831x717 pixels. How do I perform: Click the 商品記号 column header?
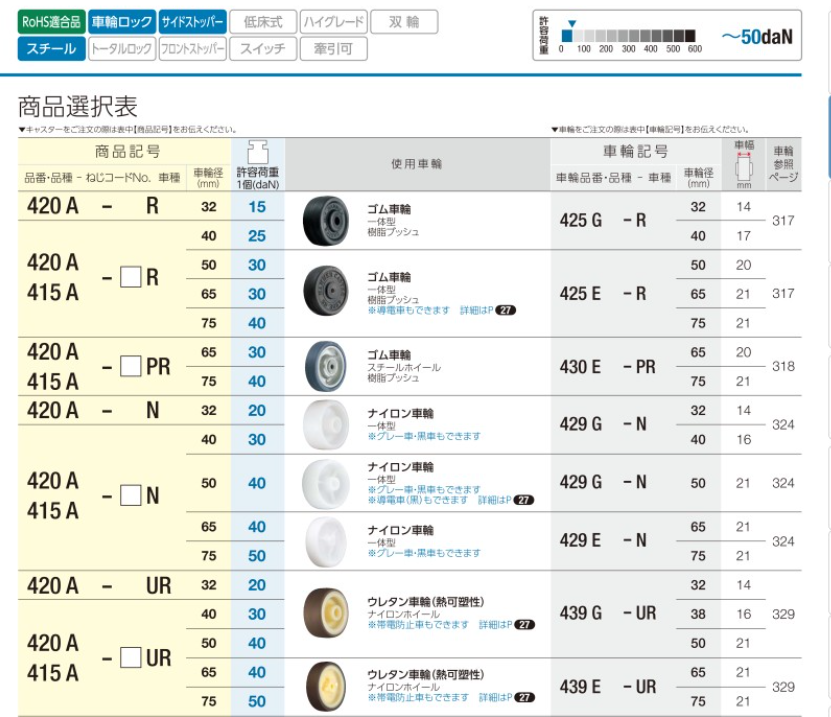pyautogui.click(x=127, y=152)
